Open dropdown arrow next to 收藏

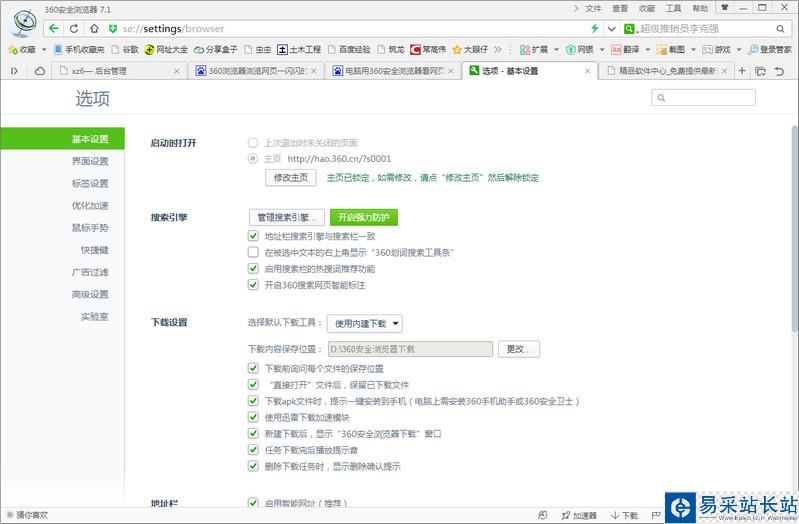point(44,49)
